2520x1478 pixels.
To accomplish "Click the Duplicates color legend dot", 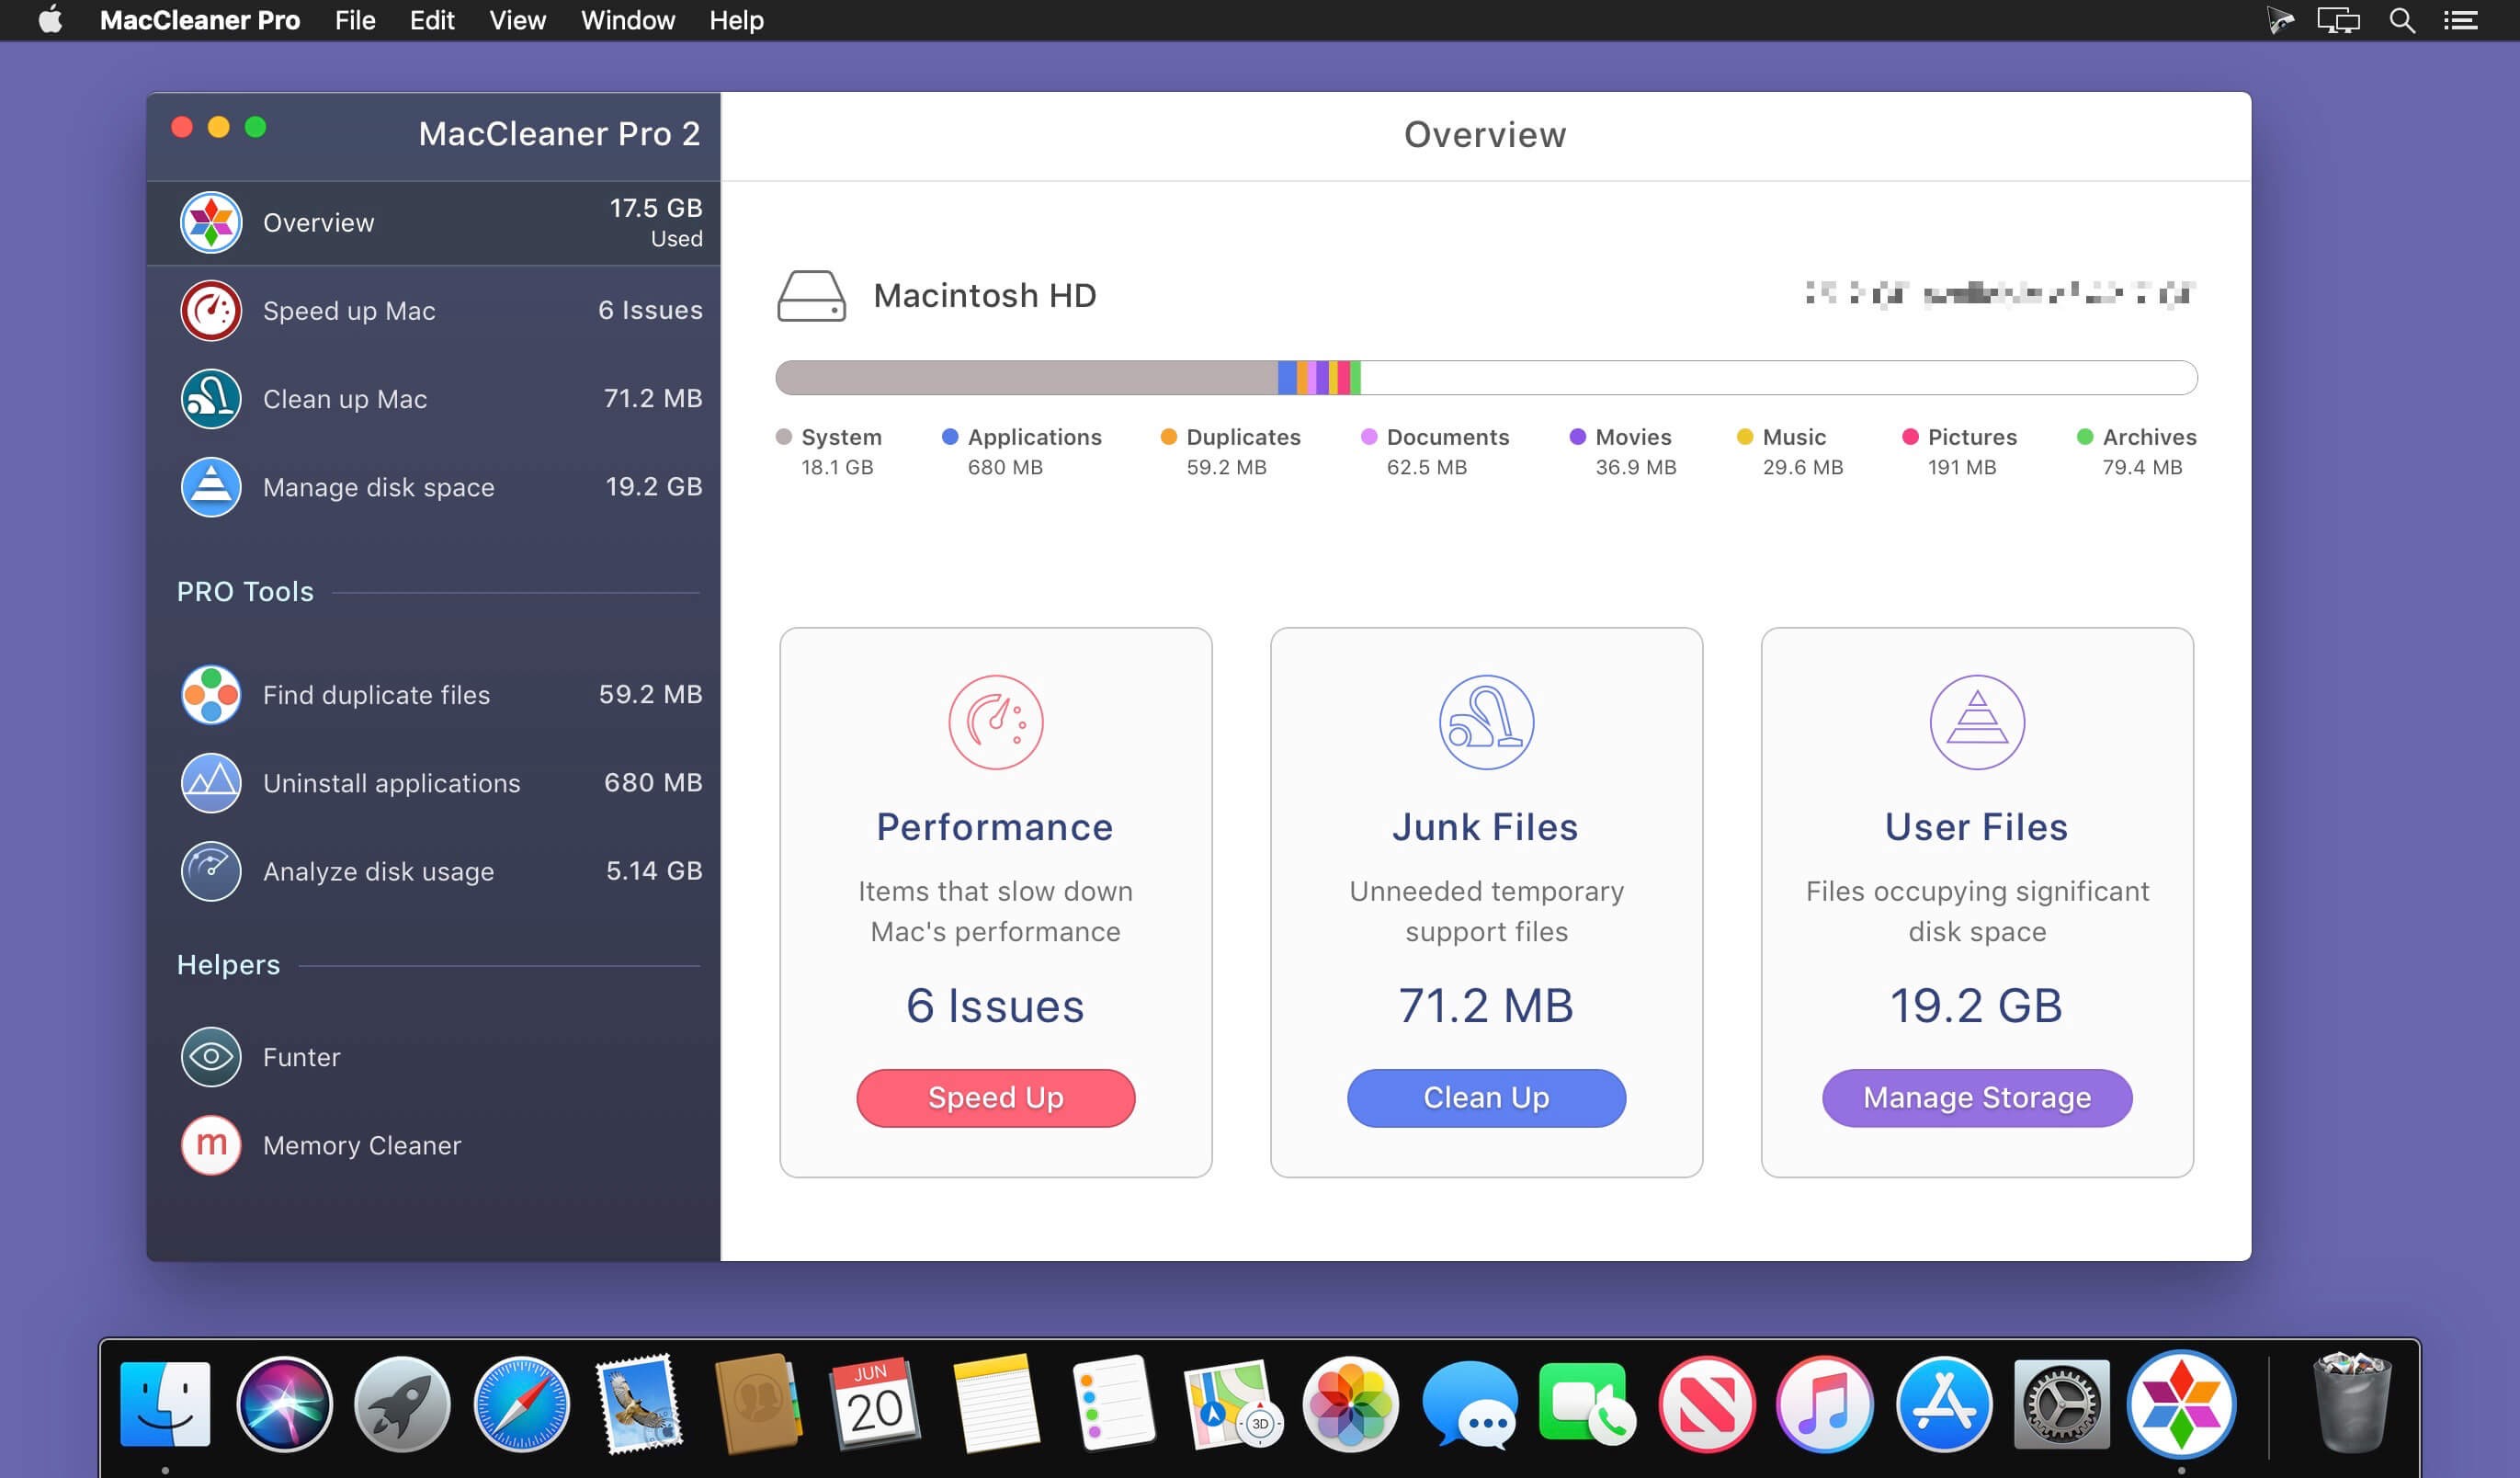I will [x=1167, y=437].
